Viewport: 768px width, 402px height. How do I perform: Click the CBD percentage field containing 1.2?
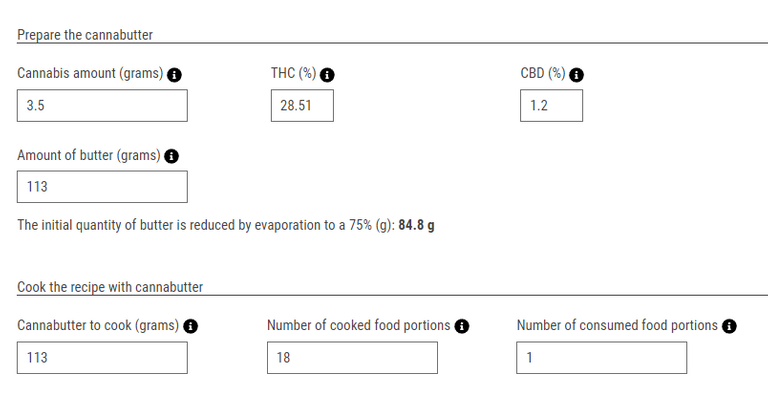tap(552, 105)
